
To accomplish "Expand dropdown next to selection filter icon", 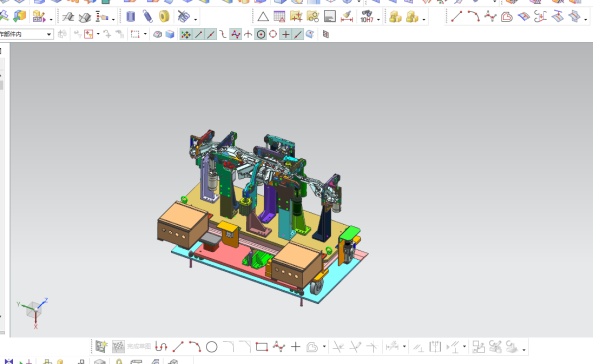I will point(98,34).
